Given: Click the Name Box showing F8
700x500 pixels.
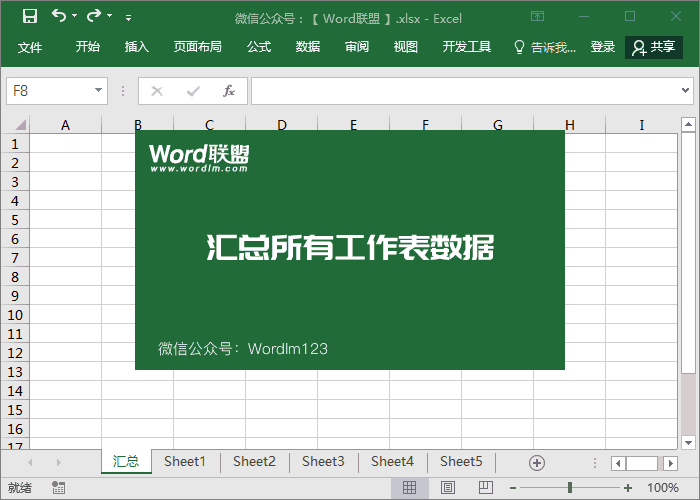Looking at the screenshot, I should coord(49,91).
